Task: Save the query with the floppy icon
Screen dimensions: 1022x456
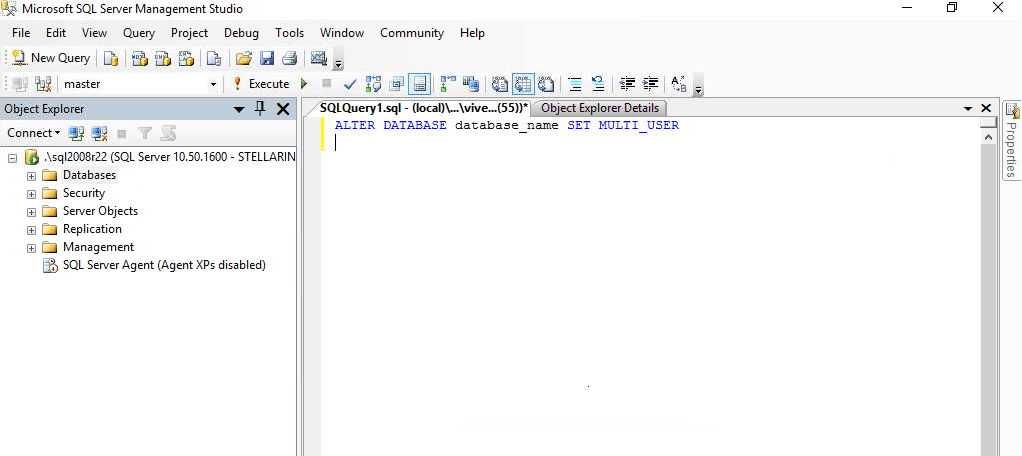Action: 267,58
